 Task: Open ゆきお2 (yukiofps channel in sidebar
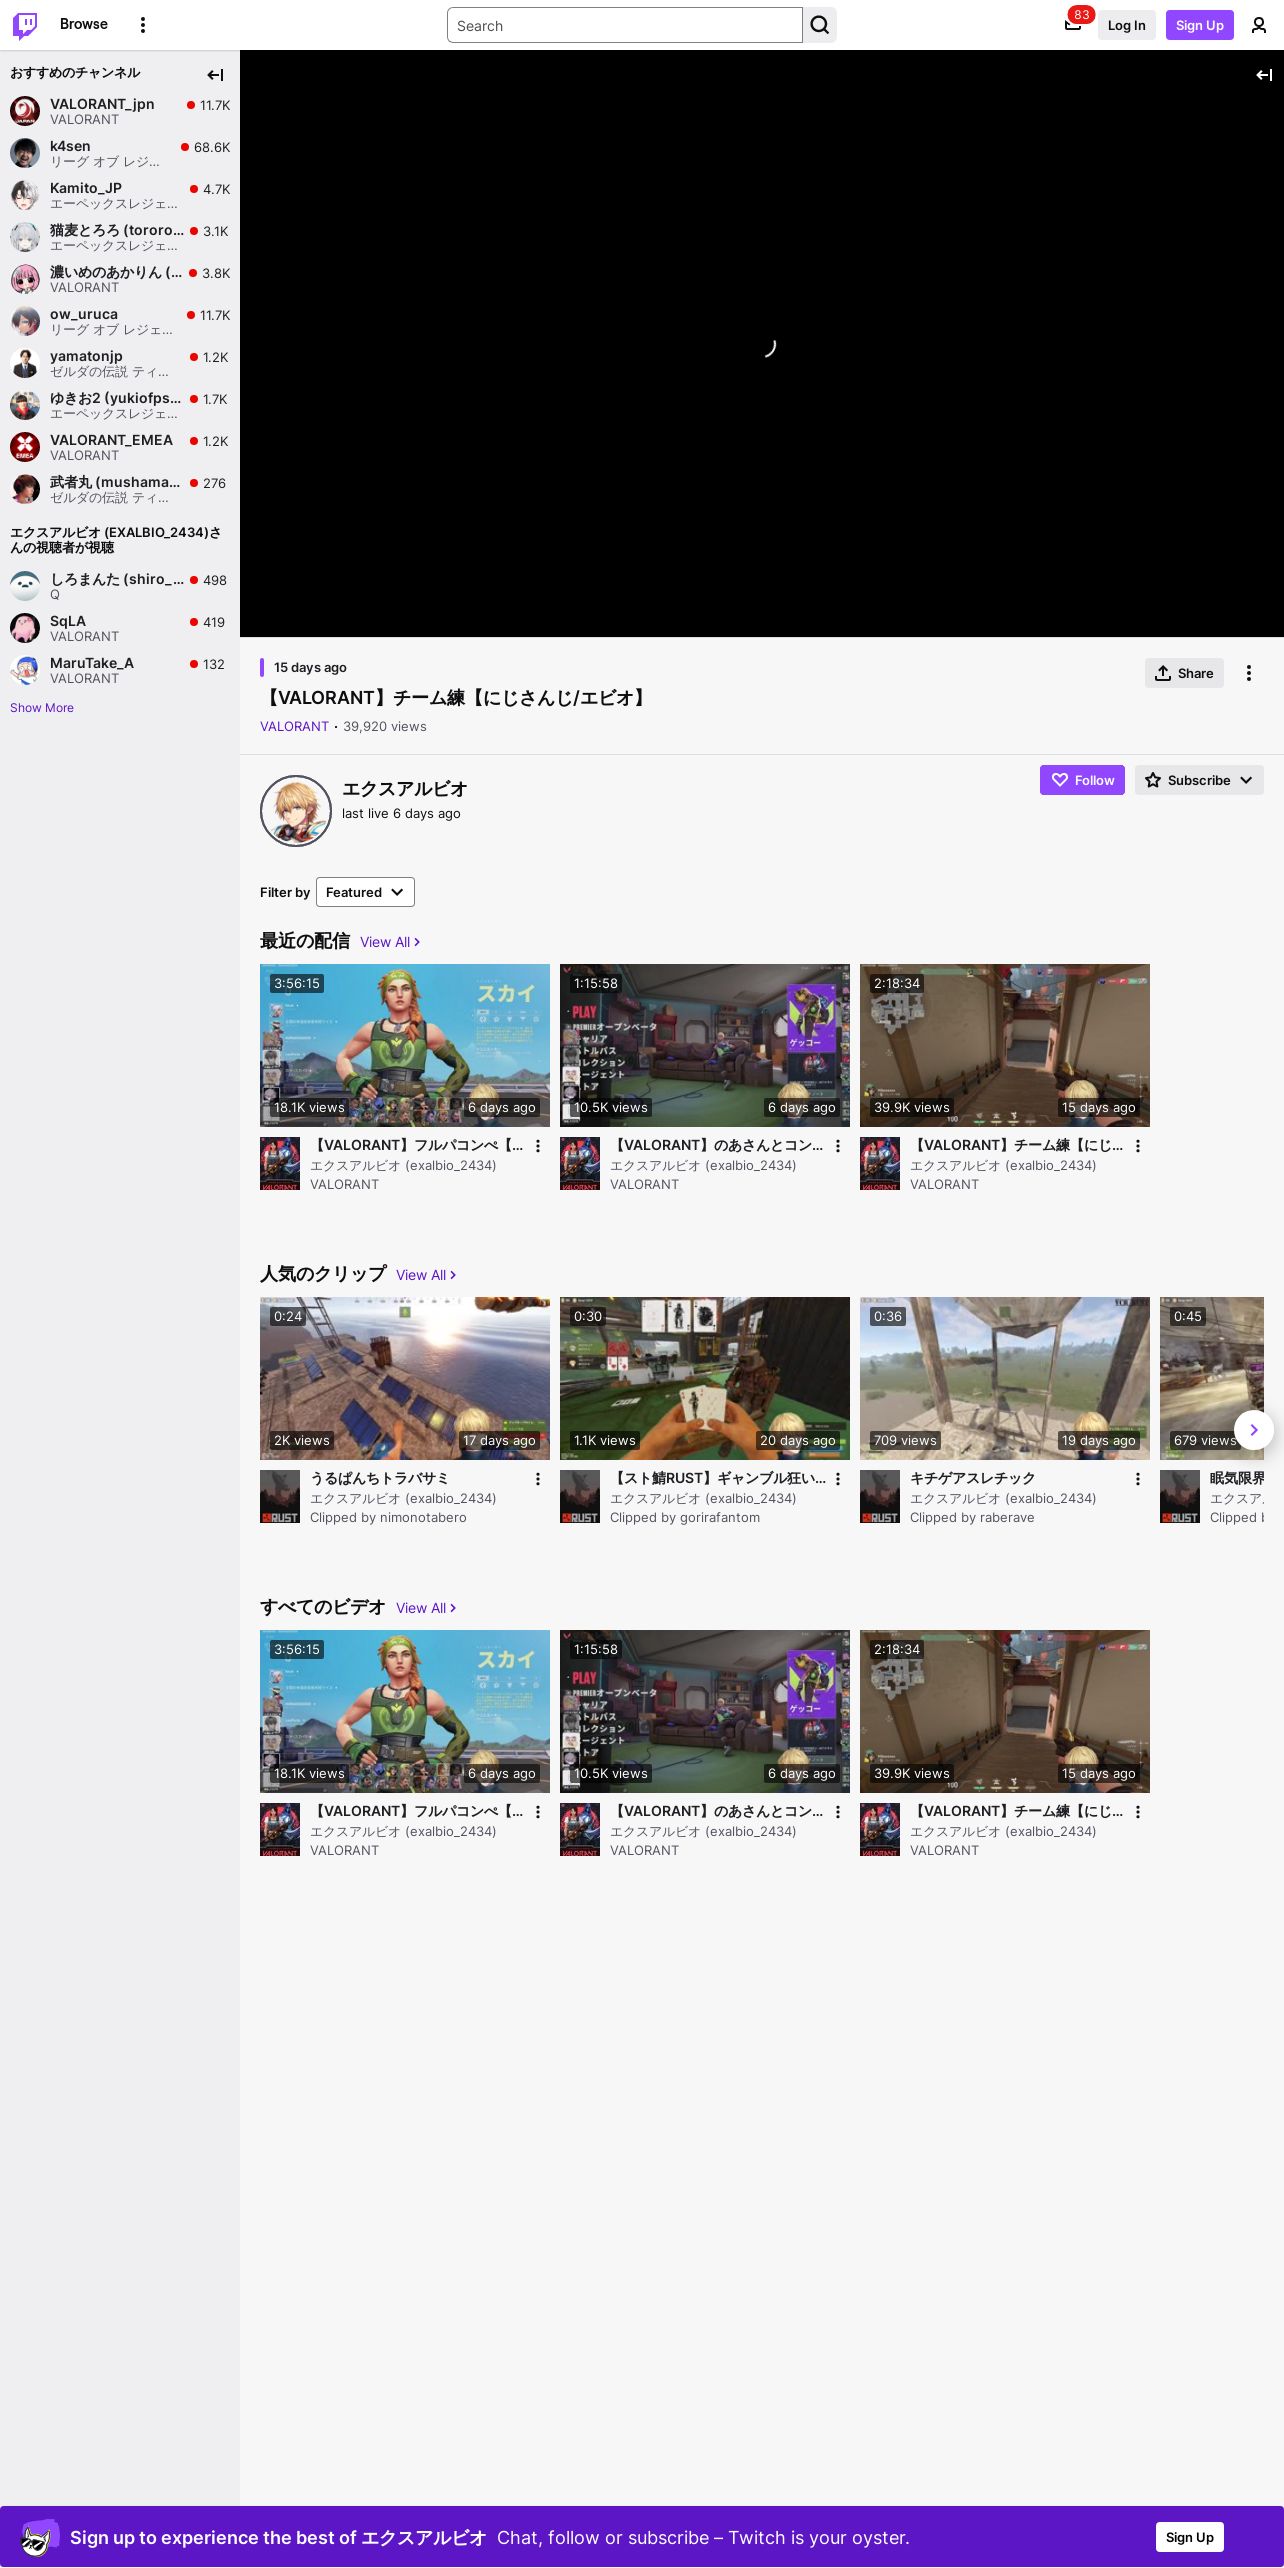tap(120, 405)
